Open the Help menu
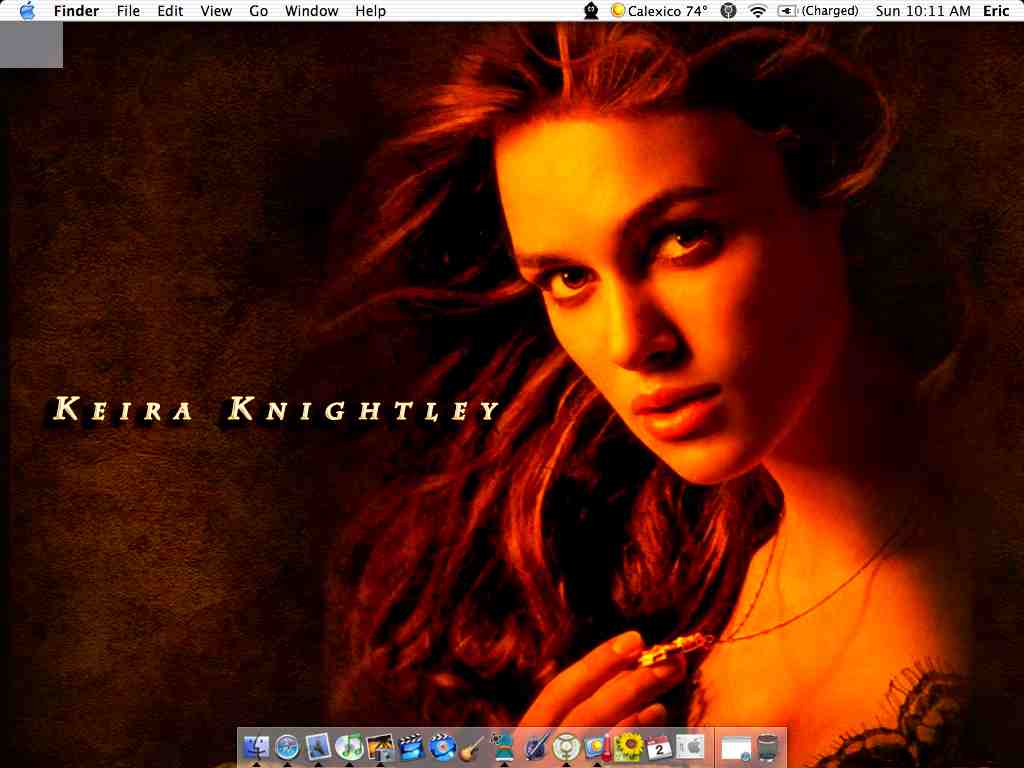Viewport: 1024px width, 768px height. (x=370, y=11)
